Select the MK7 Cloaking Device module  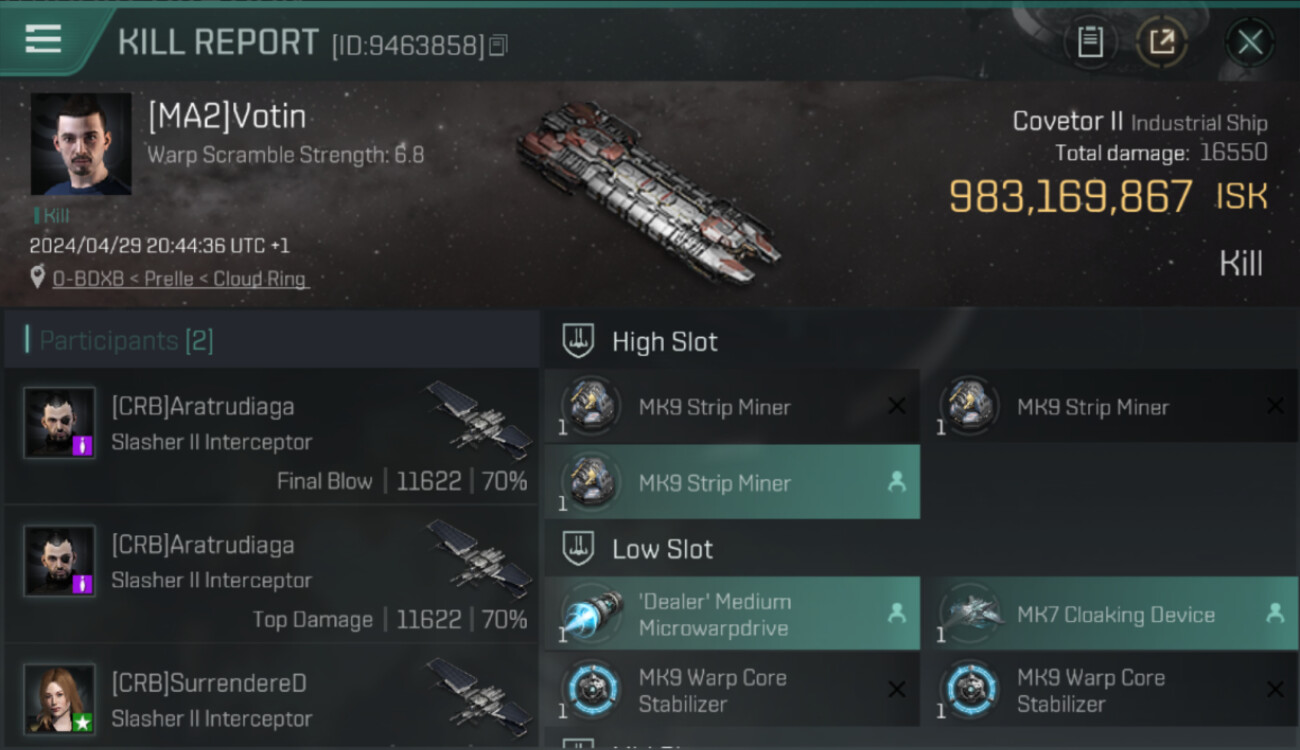click(1110, 614)
